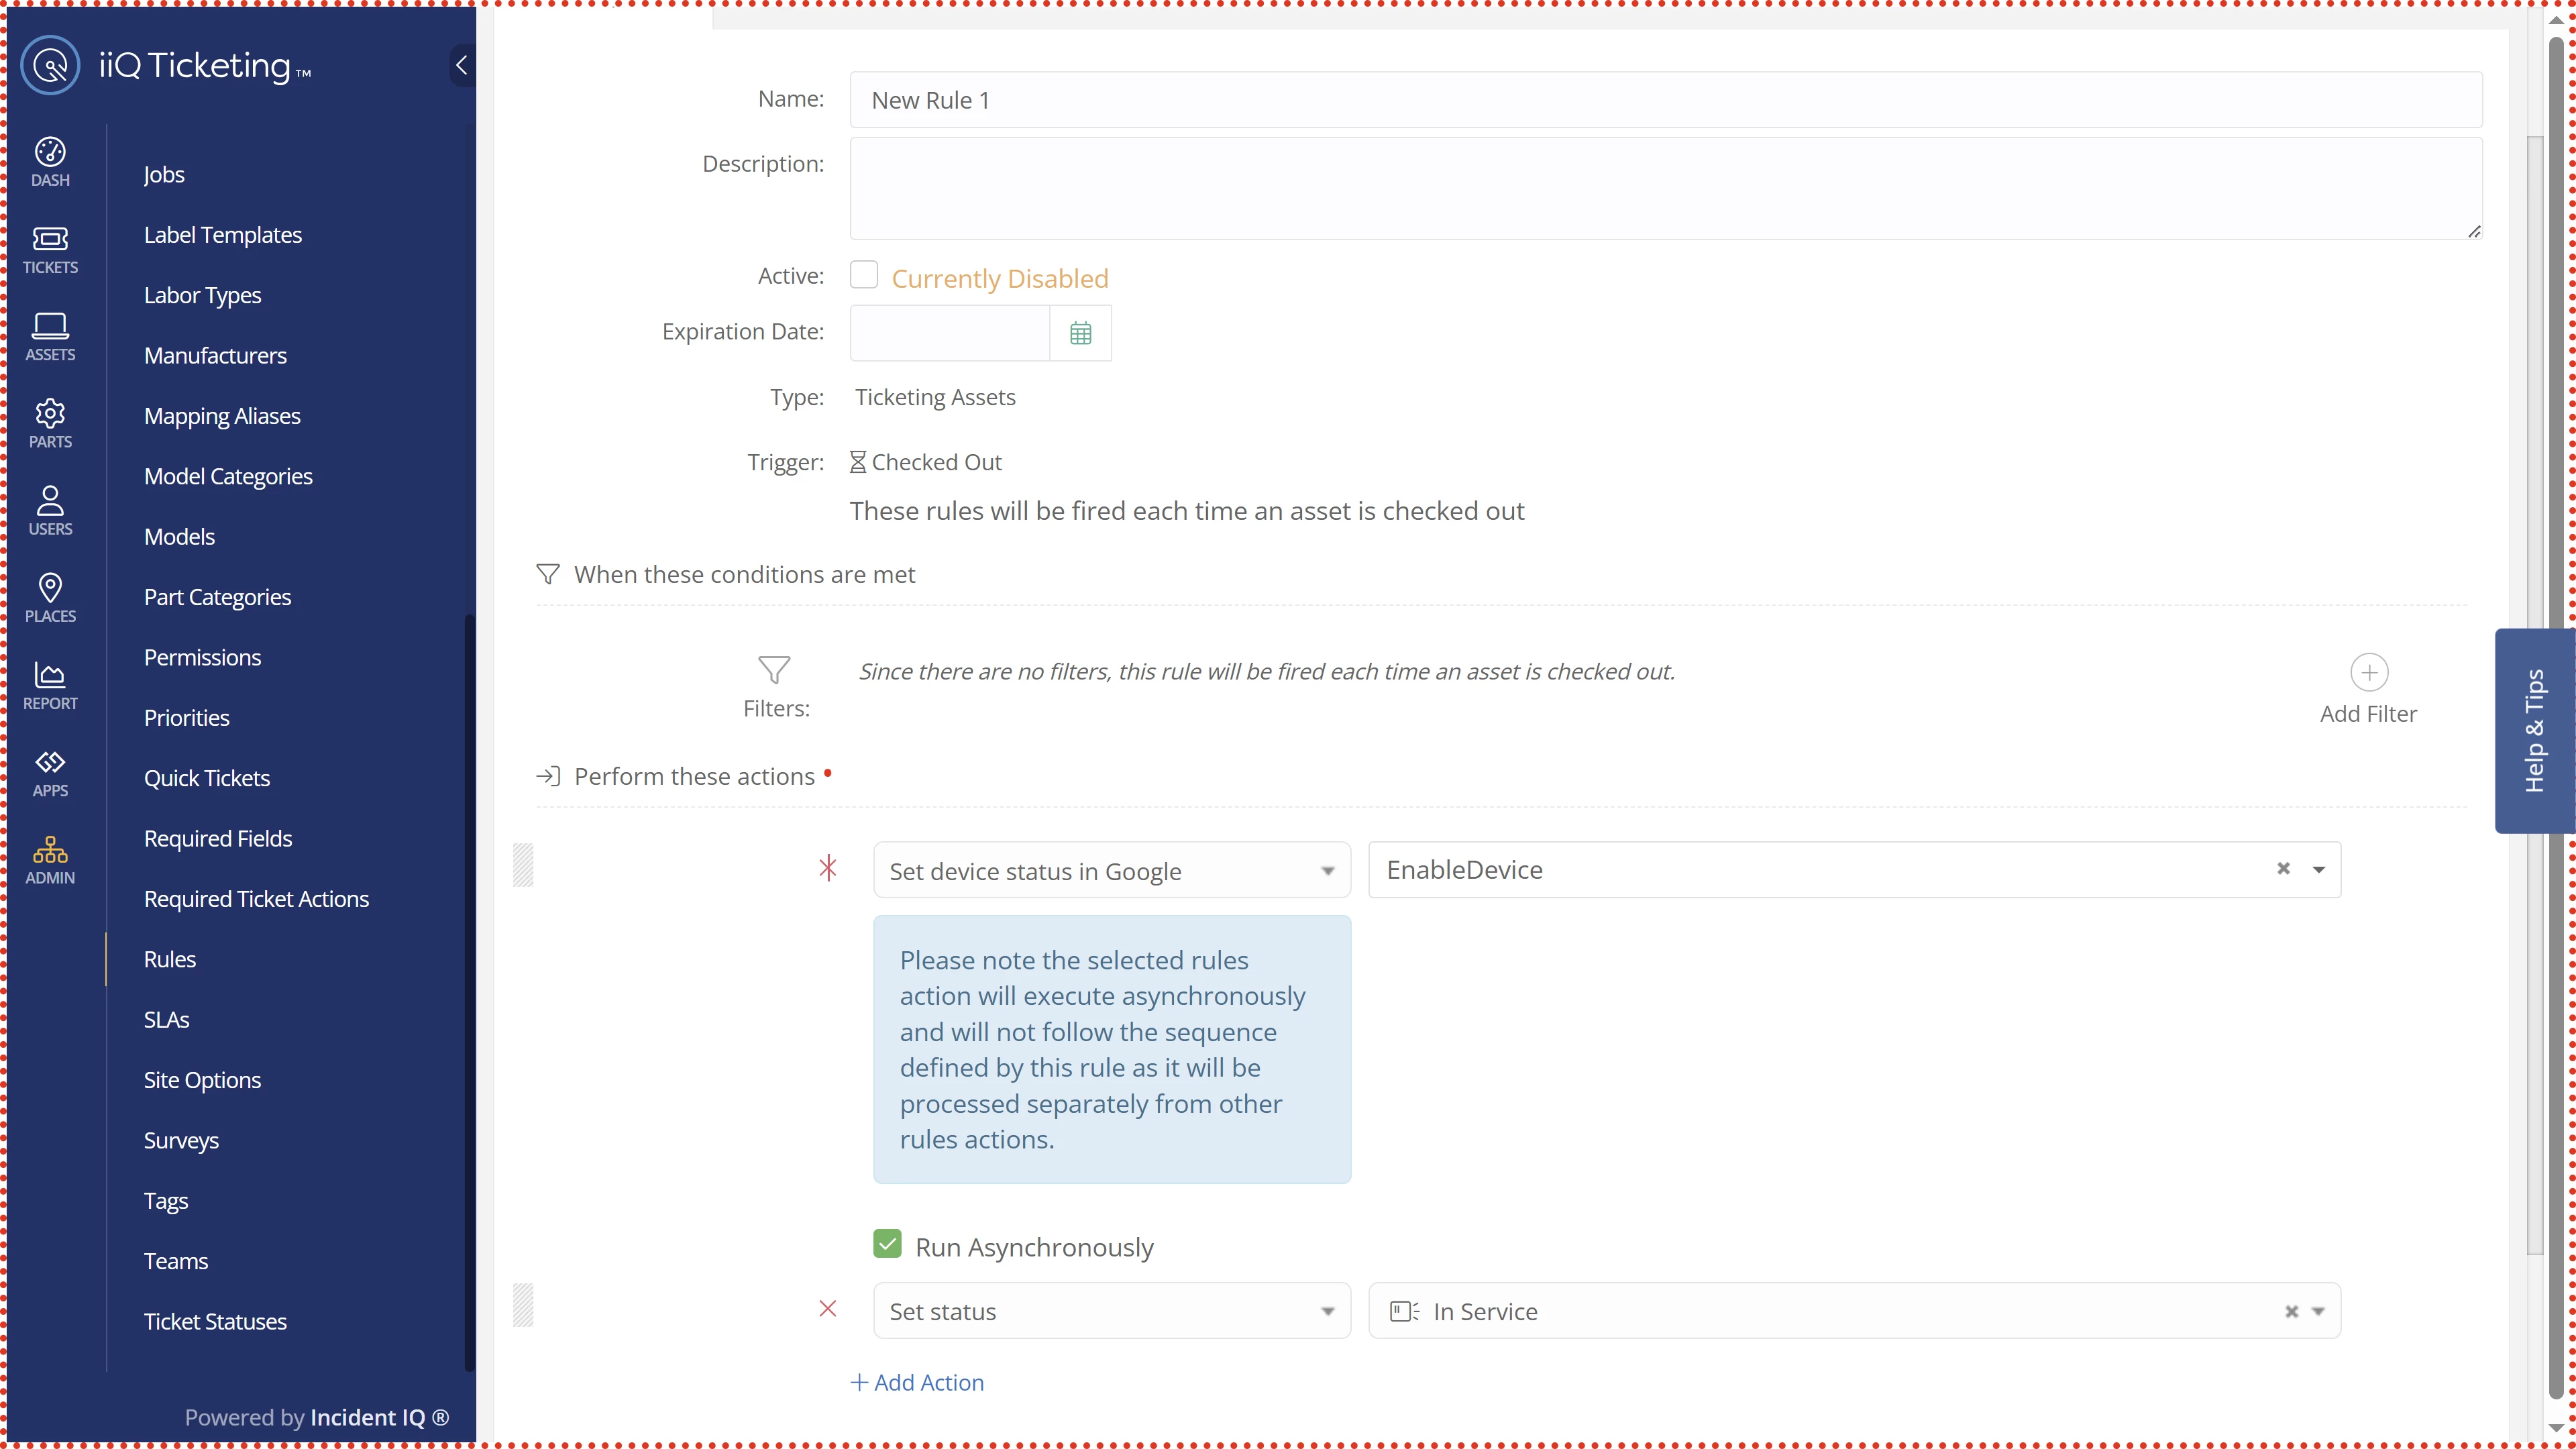This screenshot has width=2576, height=1449.
Task: Open Label Templates
Action: 222,235
